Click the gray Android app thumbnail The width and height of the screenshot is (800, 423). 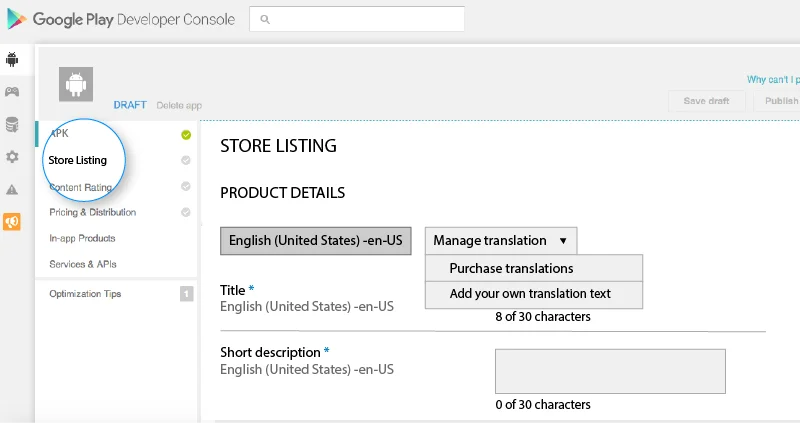pyautogui.click(x=75, y=85)
